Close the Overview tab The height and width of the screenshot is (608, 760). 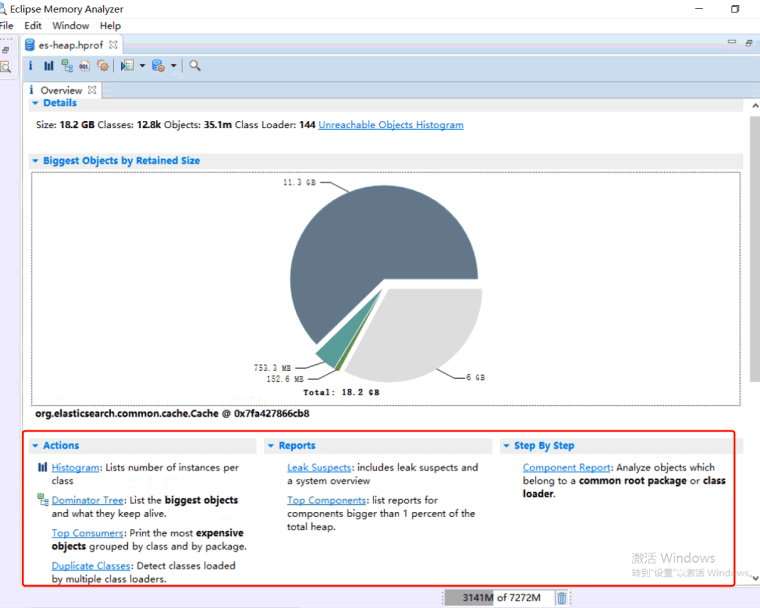[92, 90]
